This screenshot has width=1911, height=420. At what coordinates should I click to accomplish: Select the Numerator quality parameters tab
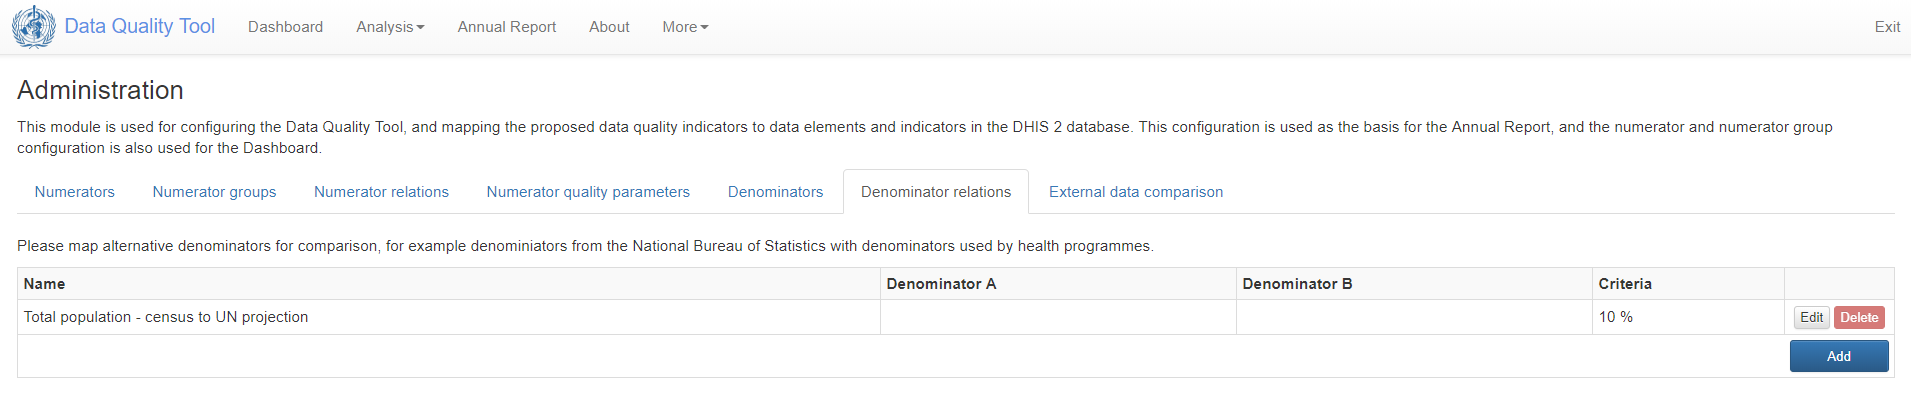(588, 192)
